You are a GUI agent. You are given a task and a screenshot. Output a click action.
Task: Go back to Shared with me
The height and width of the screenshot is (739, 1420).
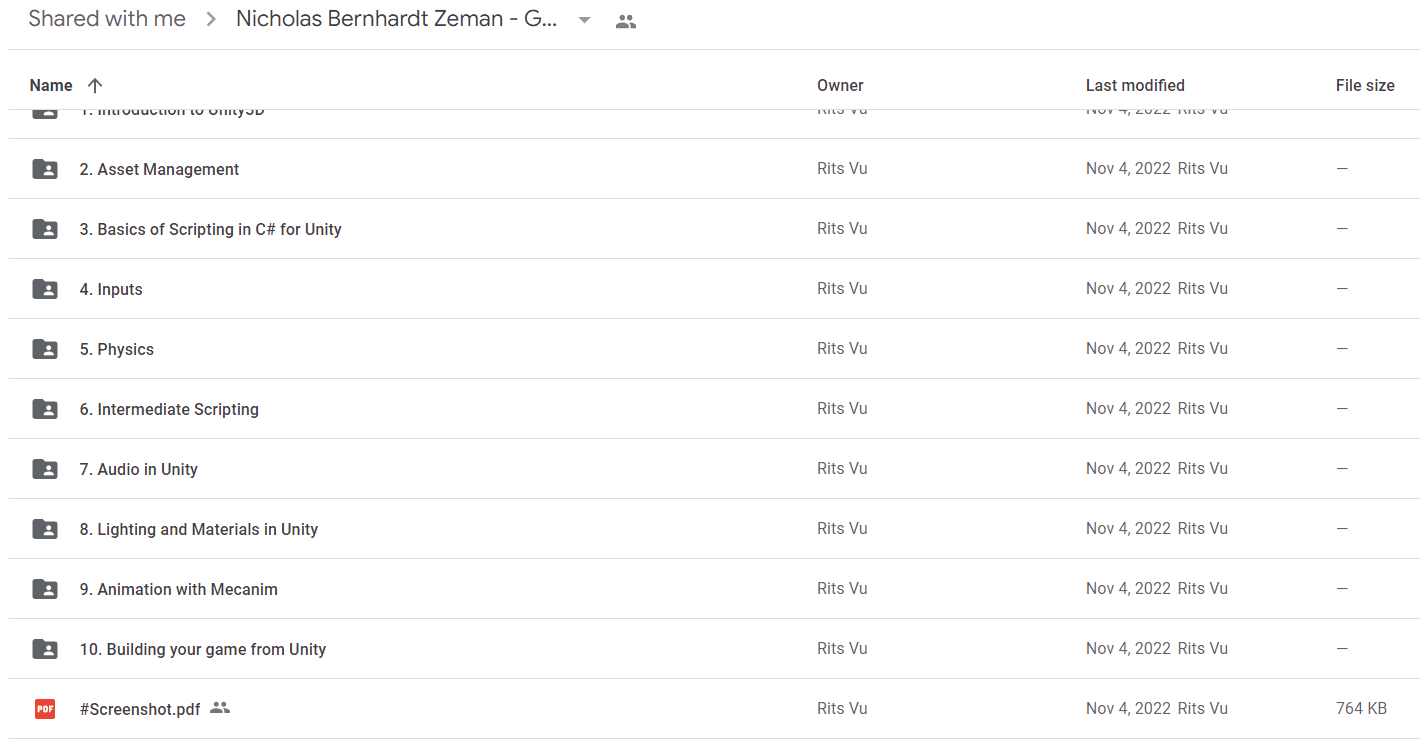tap(107, 19)
